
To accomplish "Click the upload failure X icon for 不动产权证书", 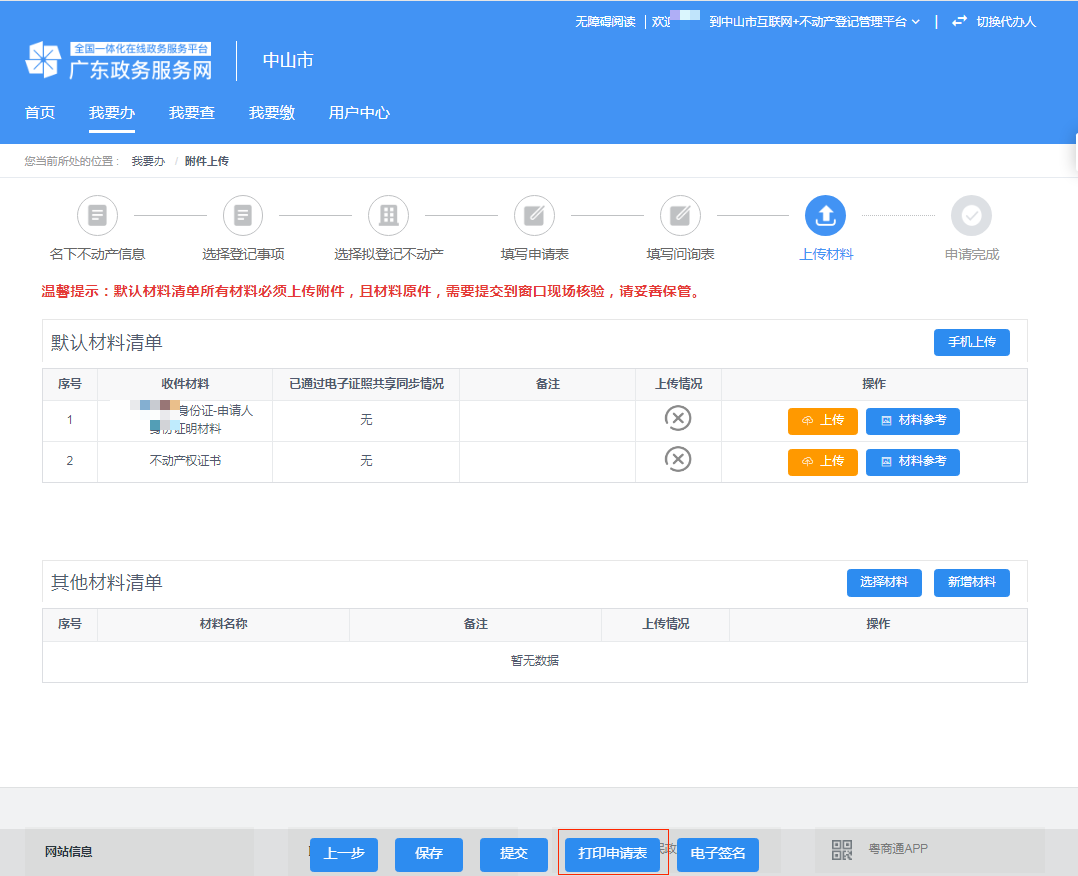I will [678, 459].
